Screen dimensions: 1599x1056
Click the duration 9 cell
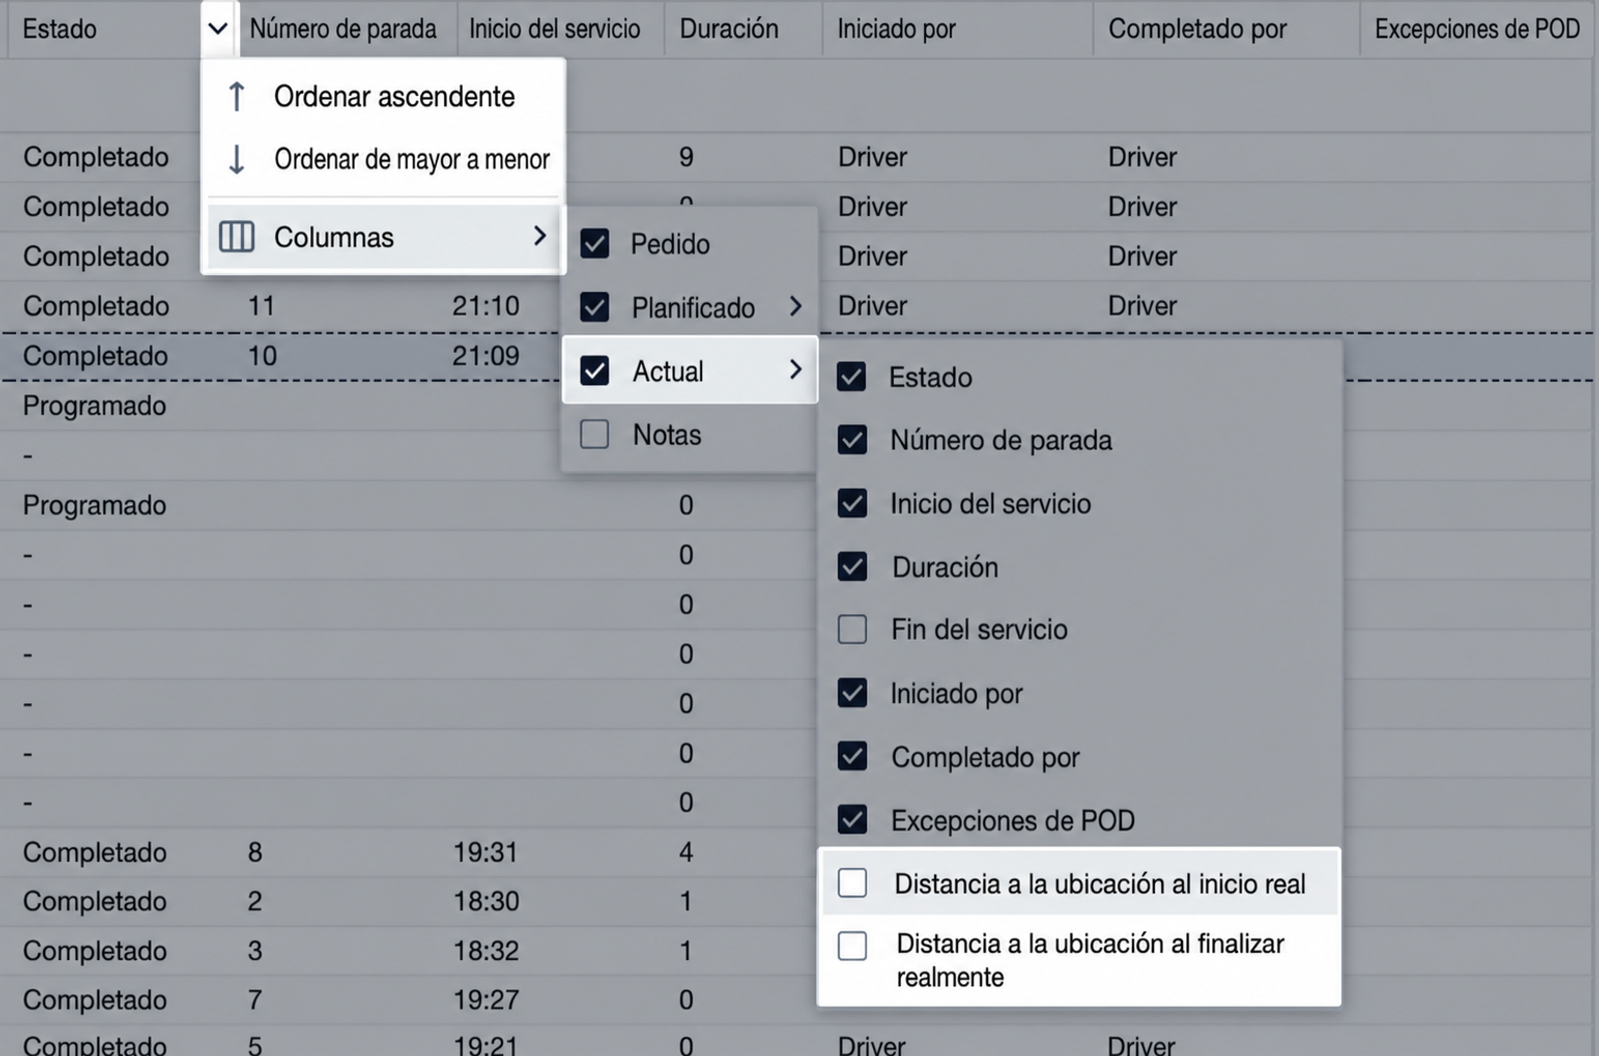[x=686, y=157]
